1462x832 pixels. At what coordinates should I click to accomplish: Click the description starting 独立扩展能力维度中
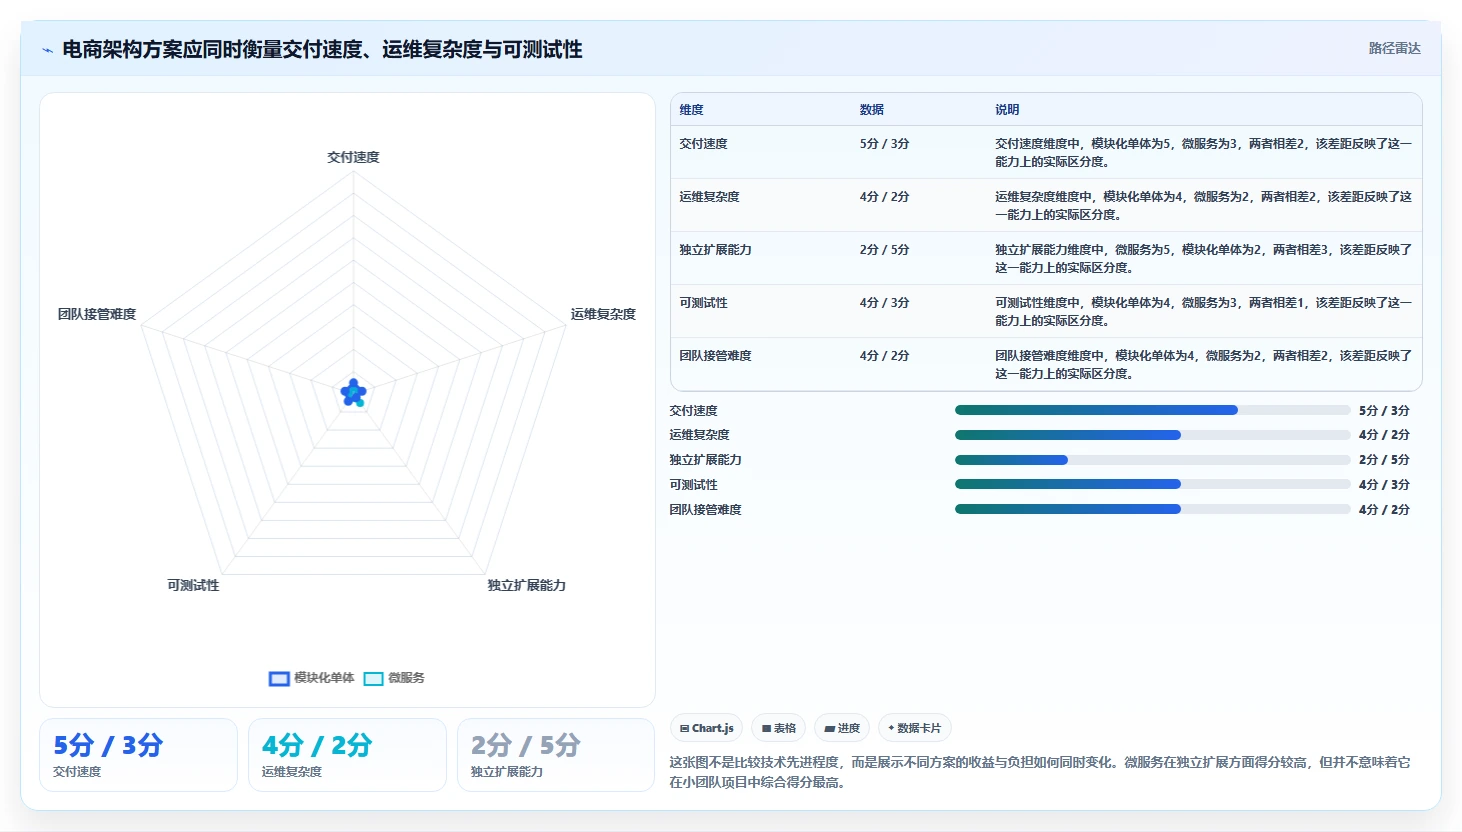coord(1203,259)
